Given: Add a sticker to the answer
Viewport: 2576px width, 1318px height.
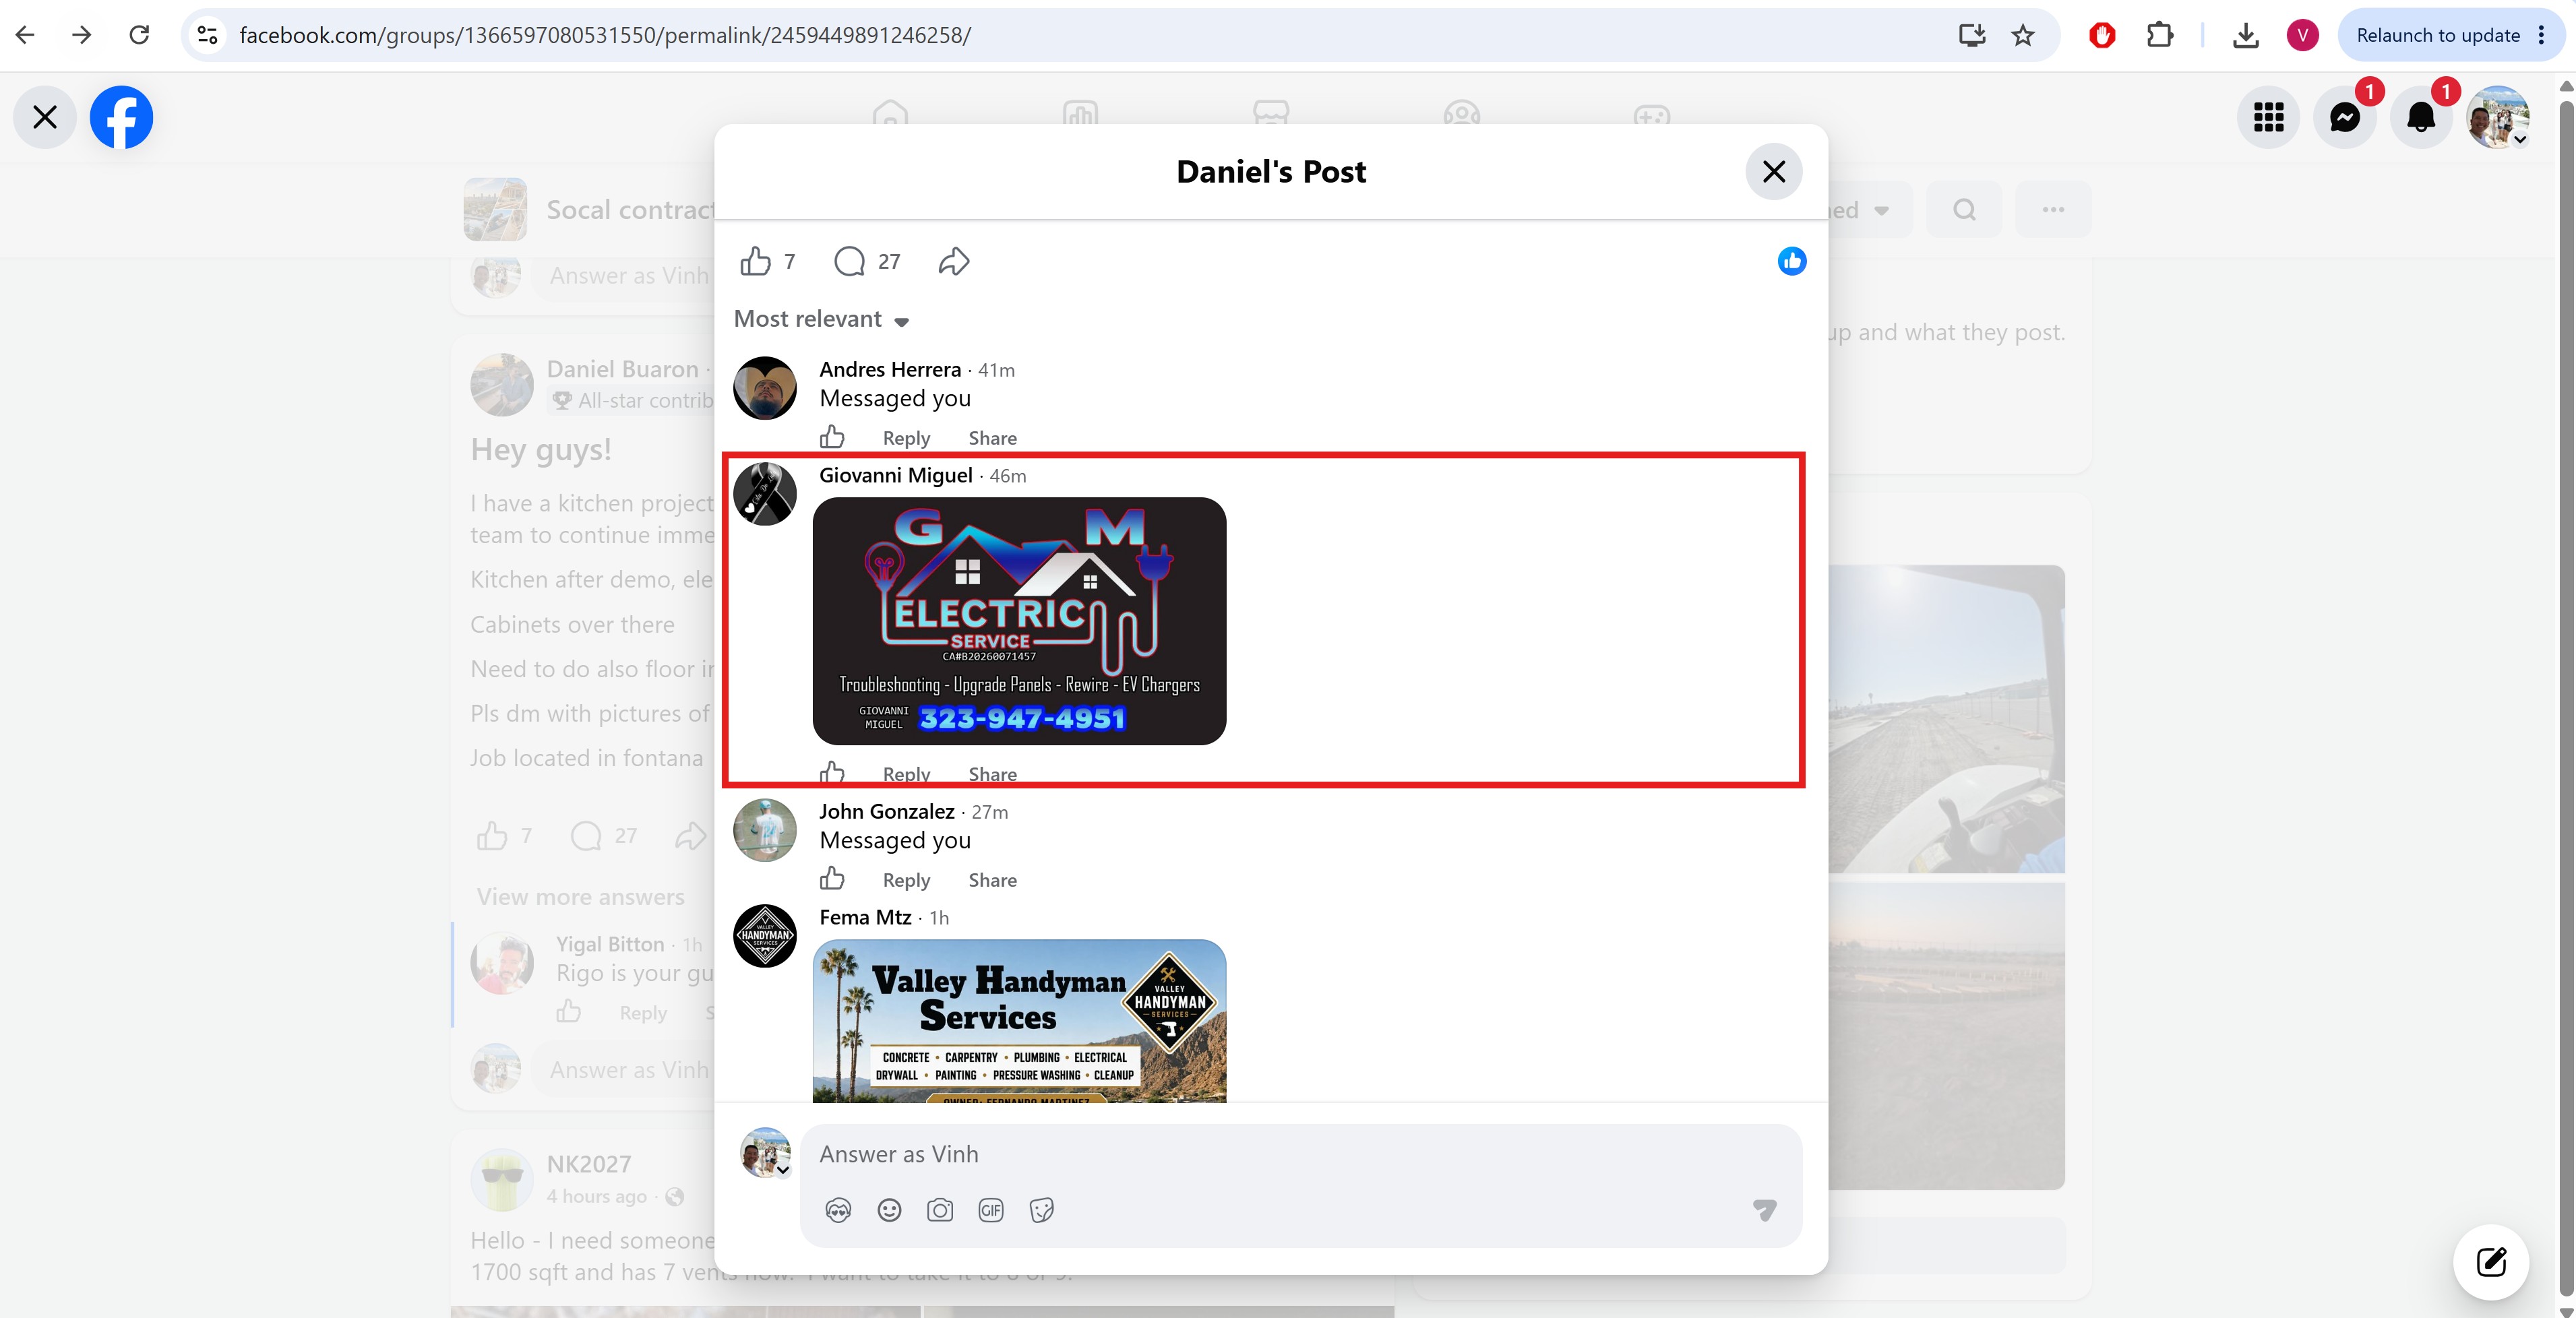Looking at the screenshot, I should pos(1042,1211).
